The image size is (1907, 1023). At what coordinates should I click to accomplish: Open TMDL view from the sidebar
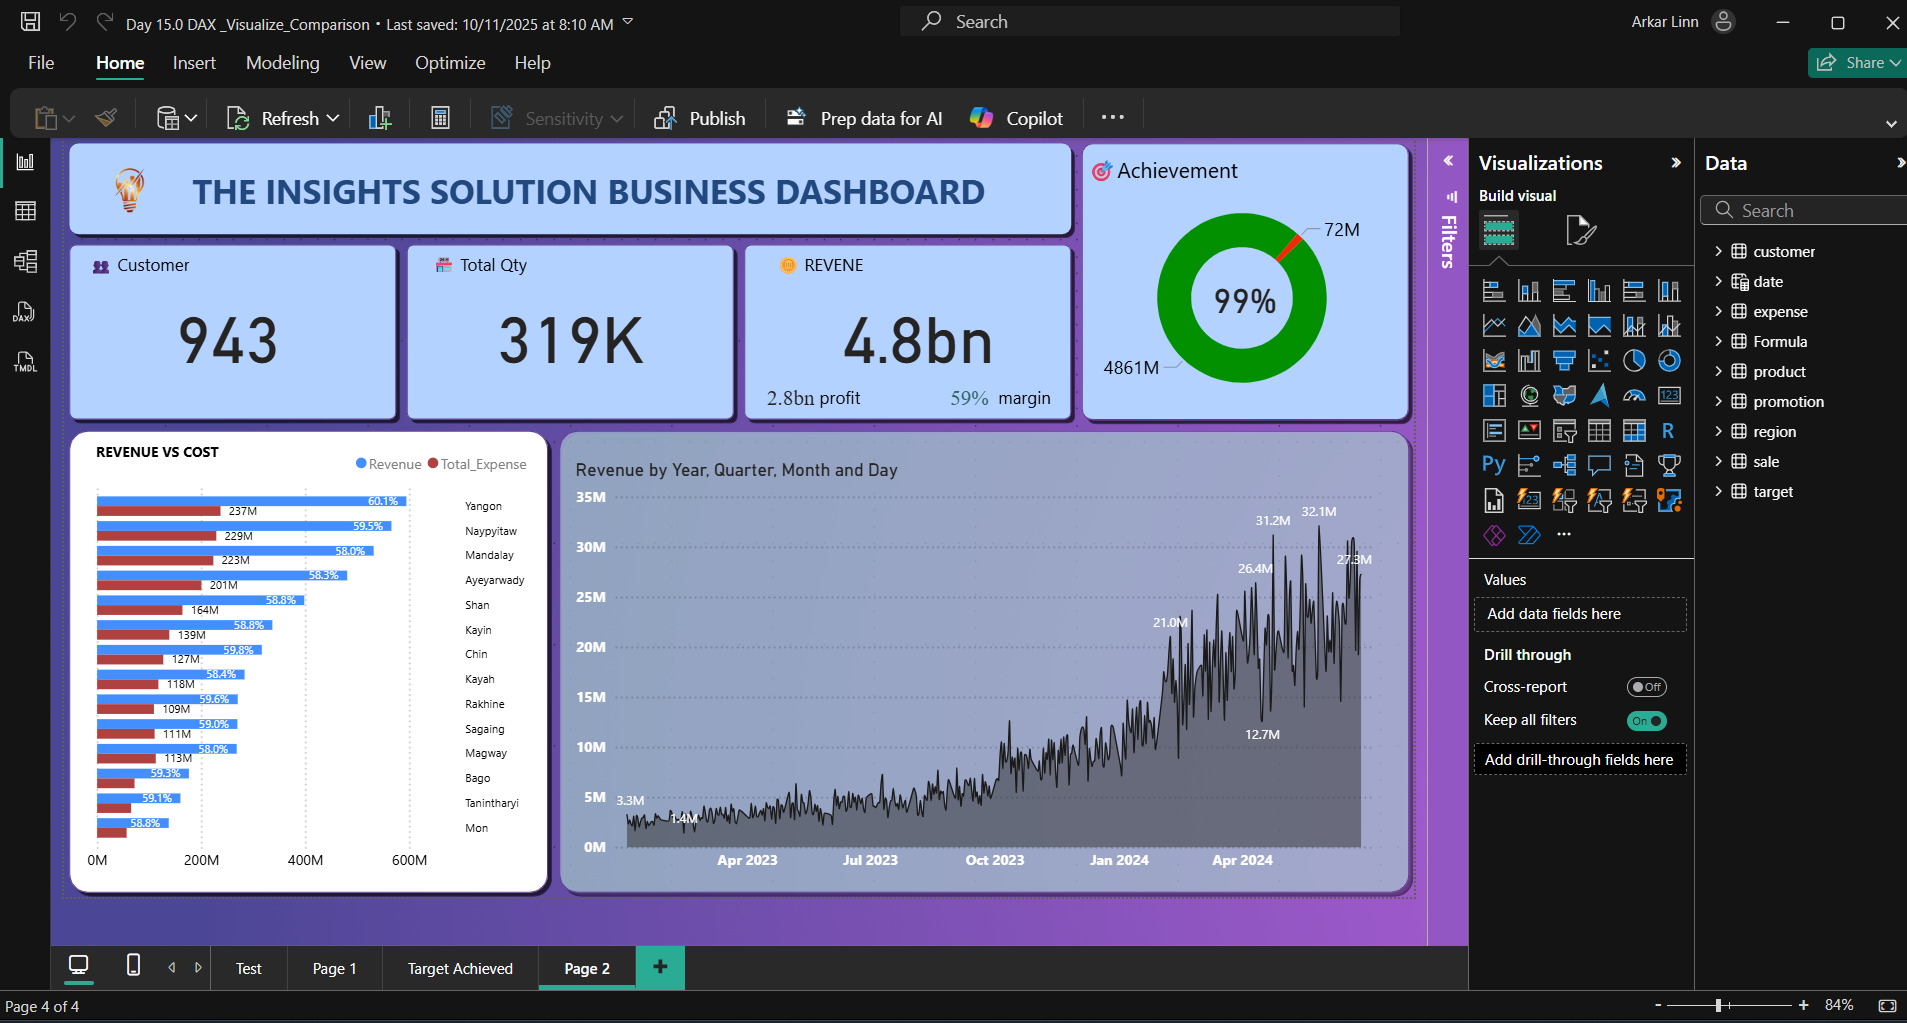pos(25,362)
